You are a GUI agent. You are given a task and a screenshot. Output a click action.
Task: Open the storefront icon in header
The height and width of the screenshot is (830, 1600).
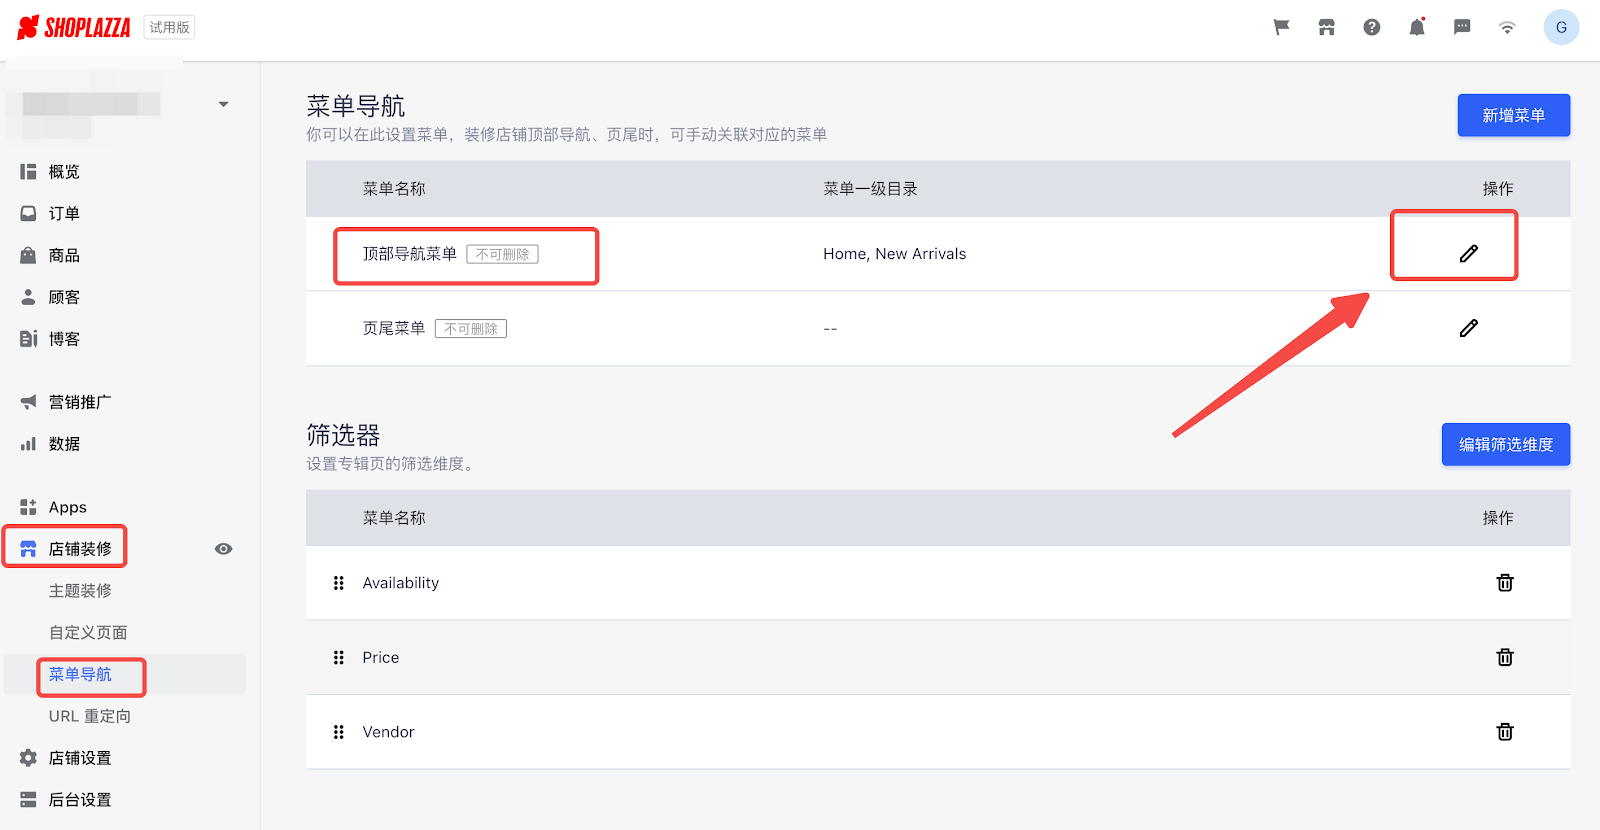click(x=1327, y=27)
